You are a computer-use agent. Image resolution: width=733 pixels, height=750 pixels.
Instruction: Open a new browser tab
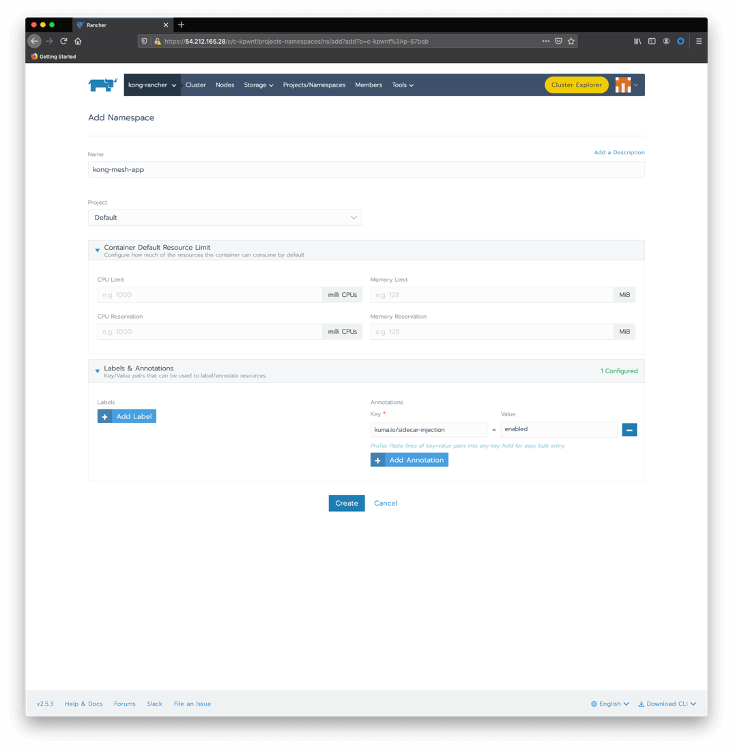(181, 24)
